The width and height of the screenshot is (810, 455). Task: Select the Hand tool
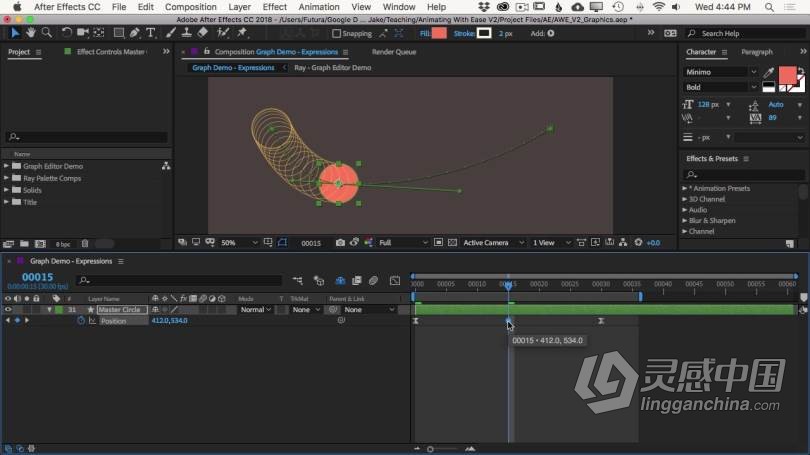point(30,33)
